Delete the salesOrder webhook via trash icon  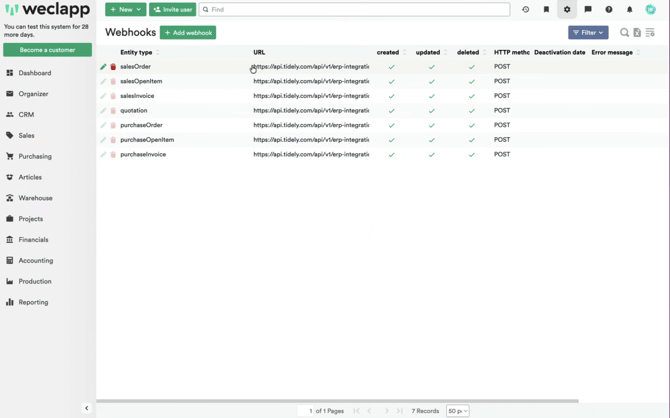click(x=113, y=67)
